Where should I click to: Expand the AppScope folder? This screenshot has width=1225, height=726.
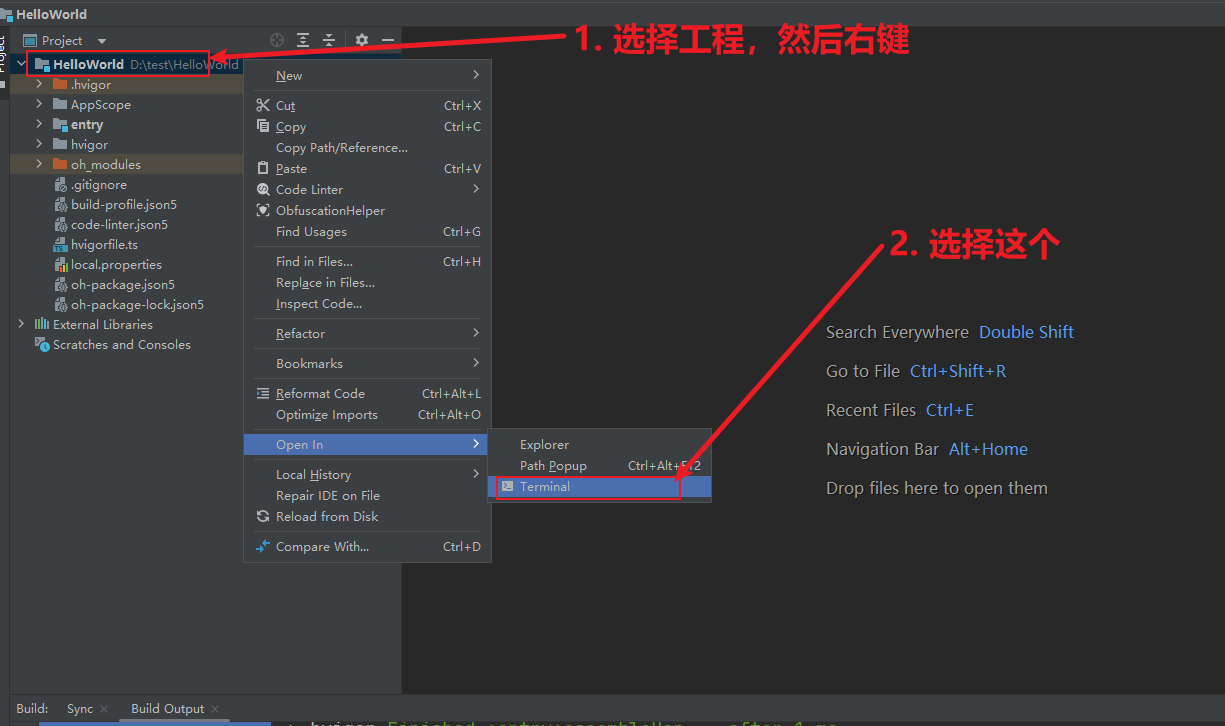[39, 104]
